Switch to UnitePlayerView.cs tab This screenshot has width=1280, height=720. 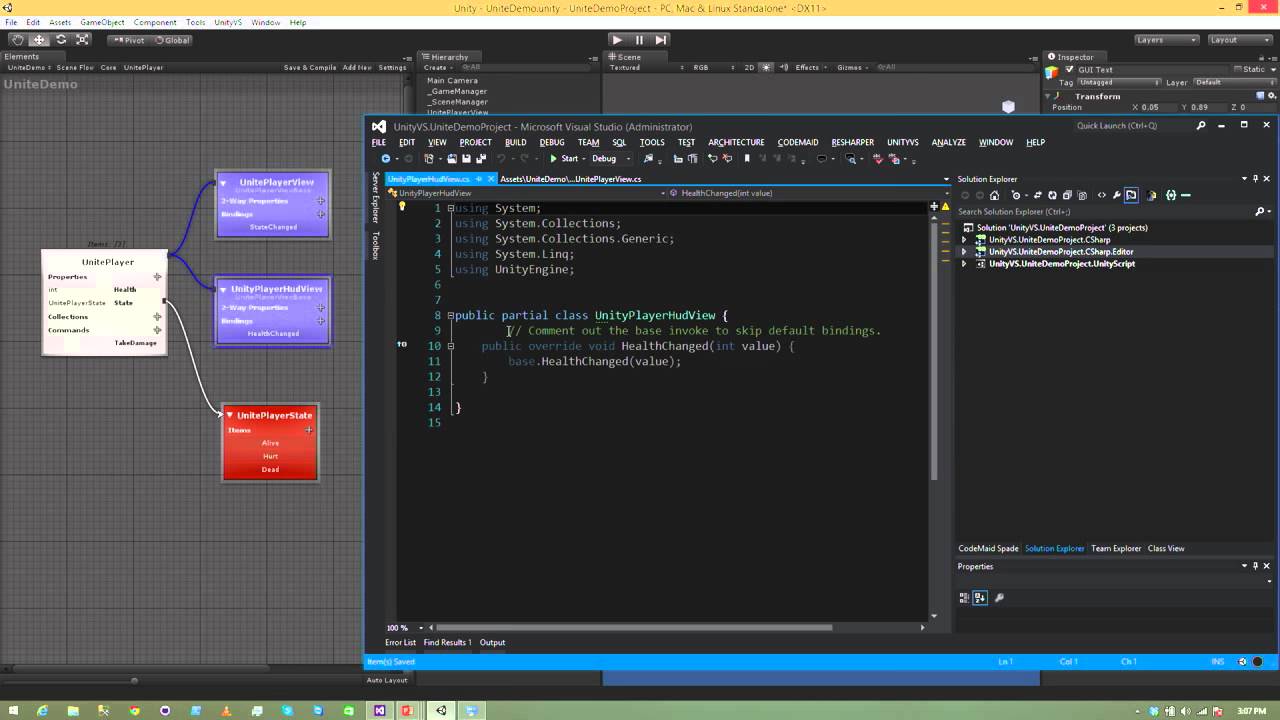pos(571,179)
